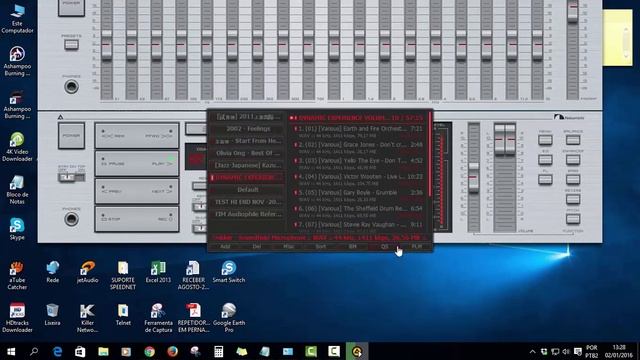Screen dimensions: 640x360
Task: Open Google Earth Pro desktop icon
Action: click(x=229, y=318)
